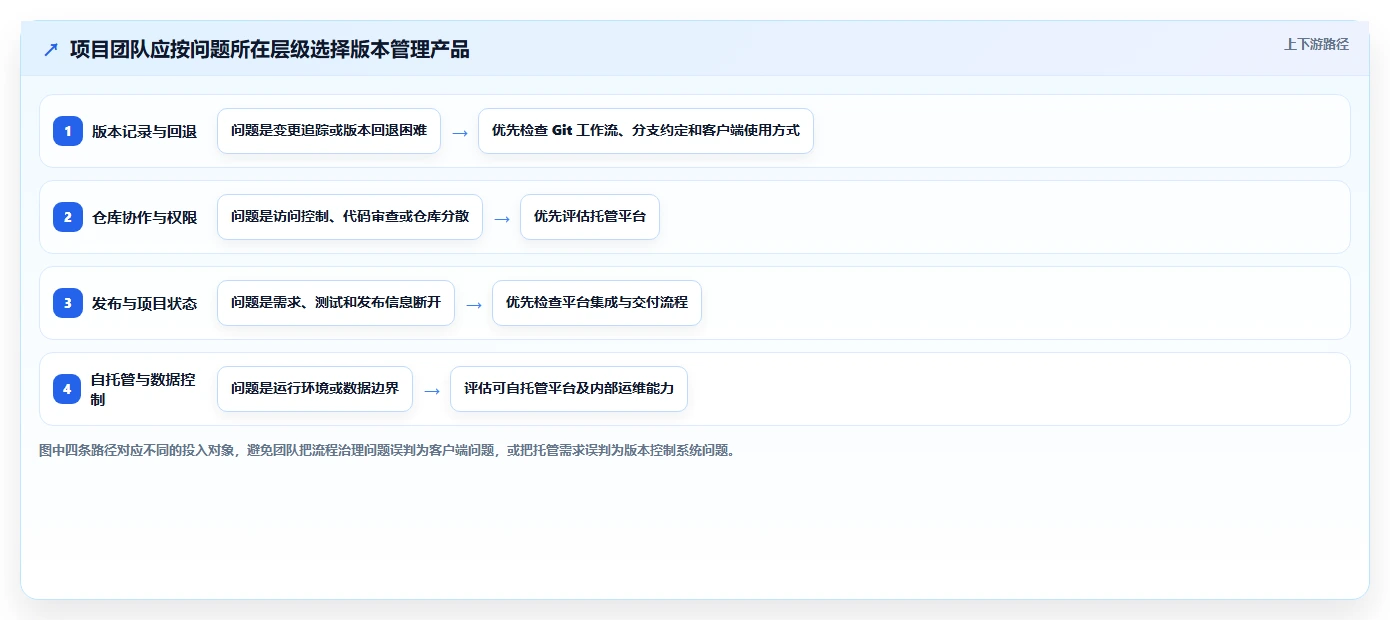
Task: Click the 优先评估托管平台 box
Action: tap(590, 217)
